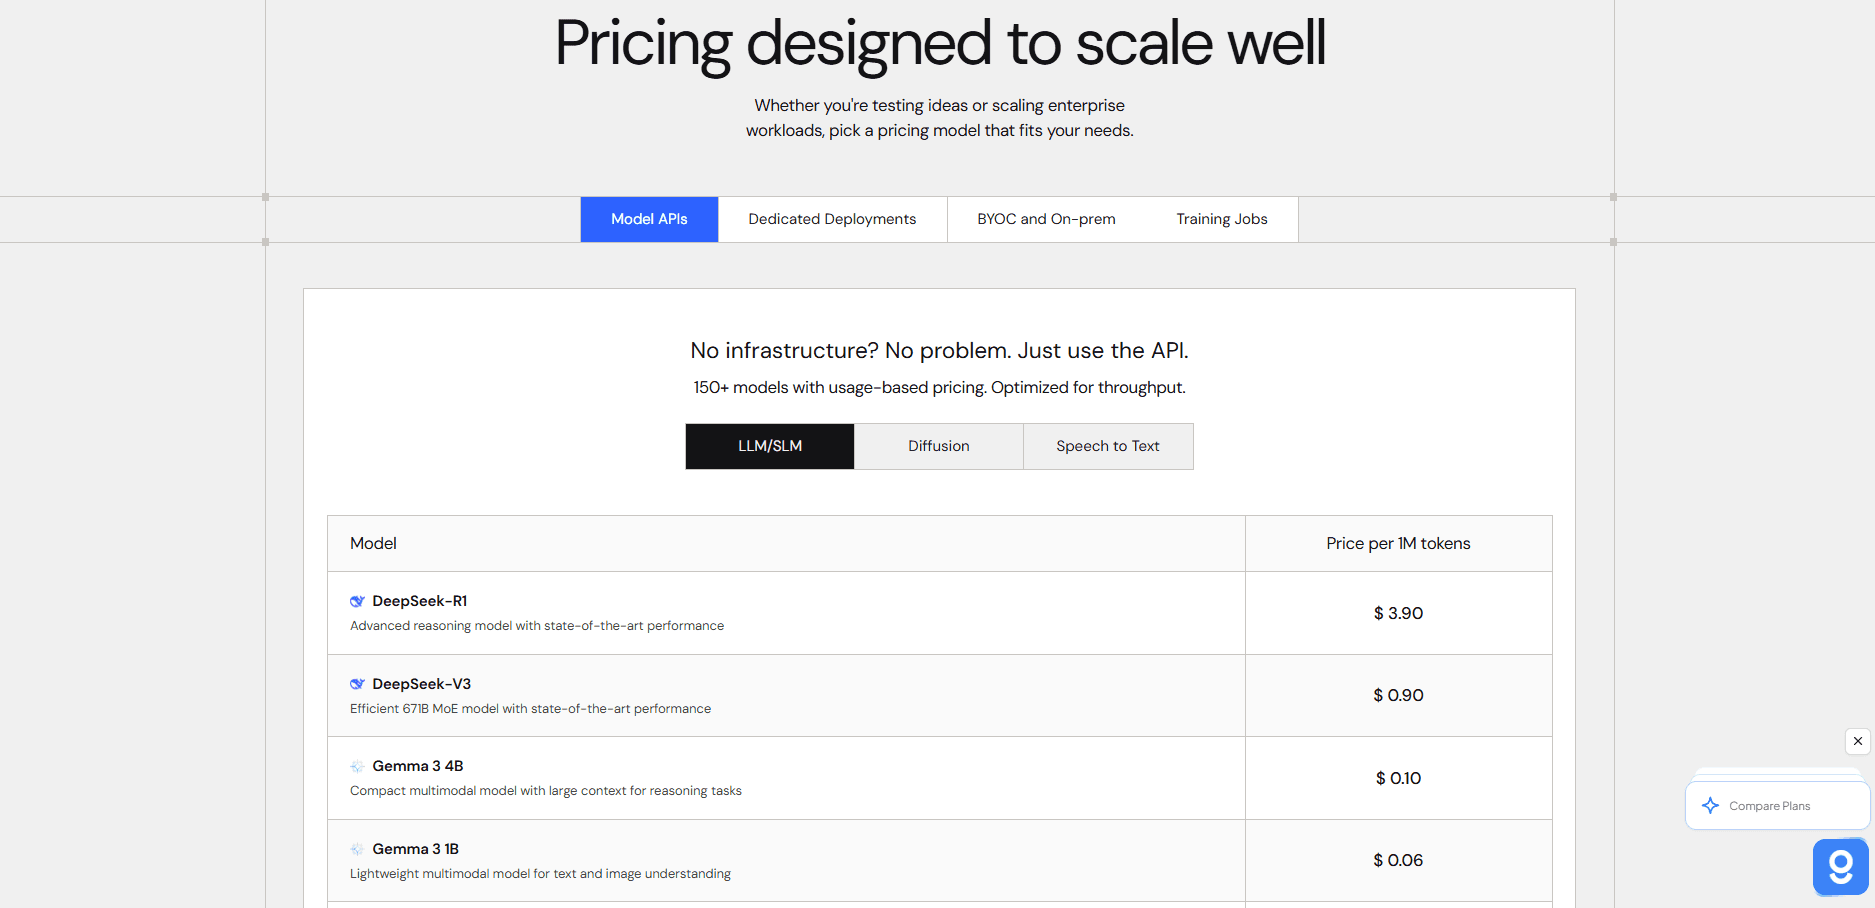Image resolution: width=1875 pixels, height=908 pixels.
Task: Click the sparkle icon beside Gemma 3 4B
Action: tap(357, 766)
